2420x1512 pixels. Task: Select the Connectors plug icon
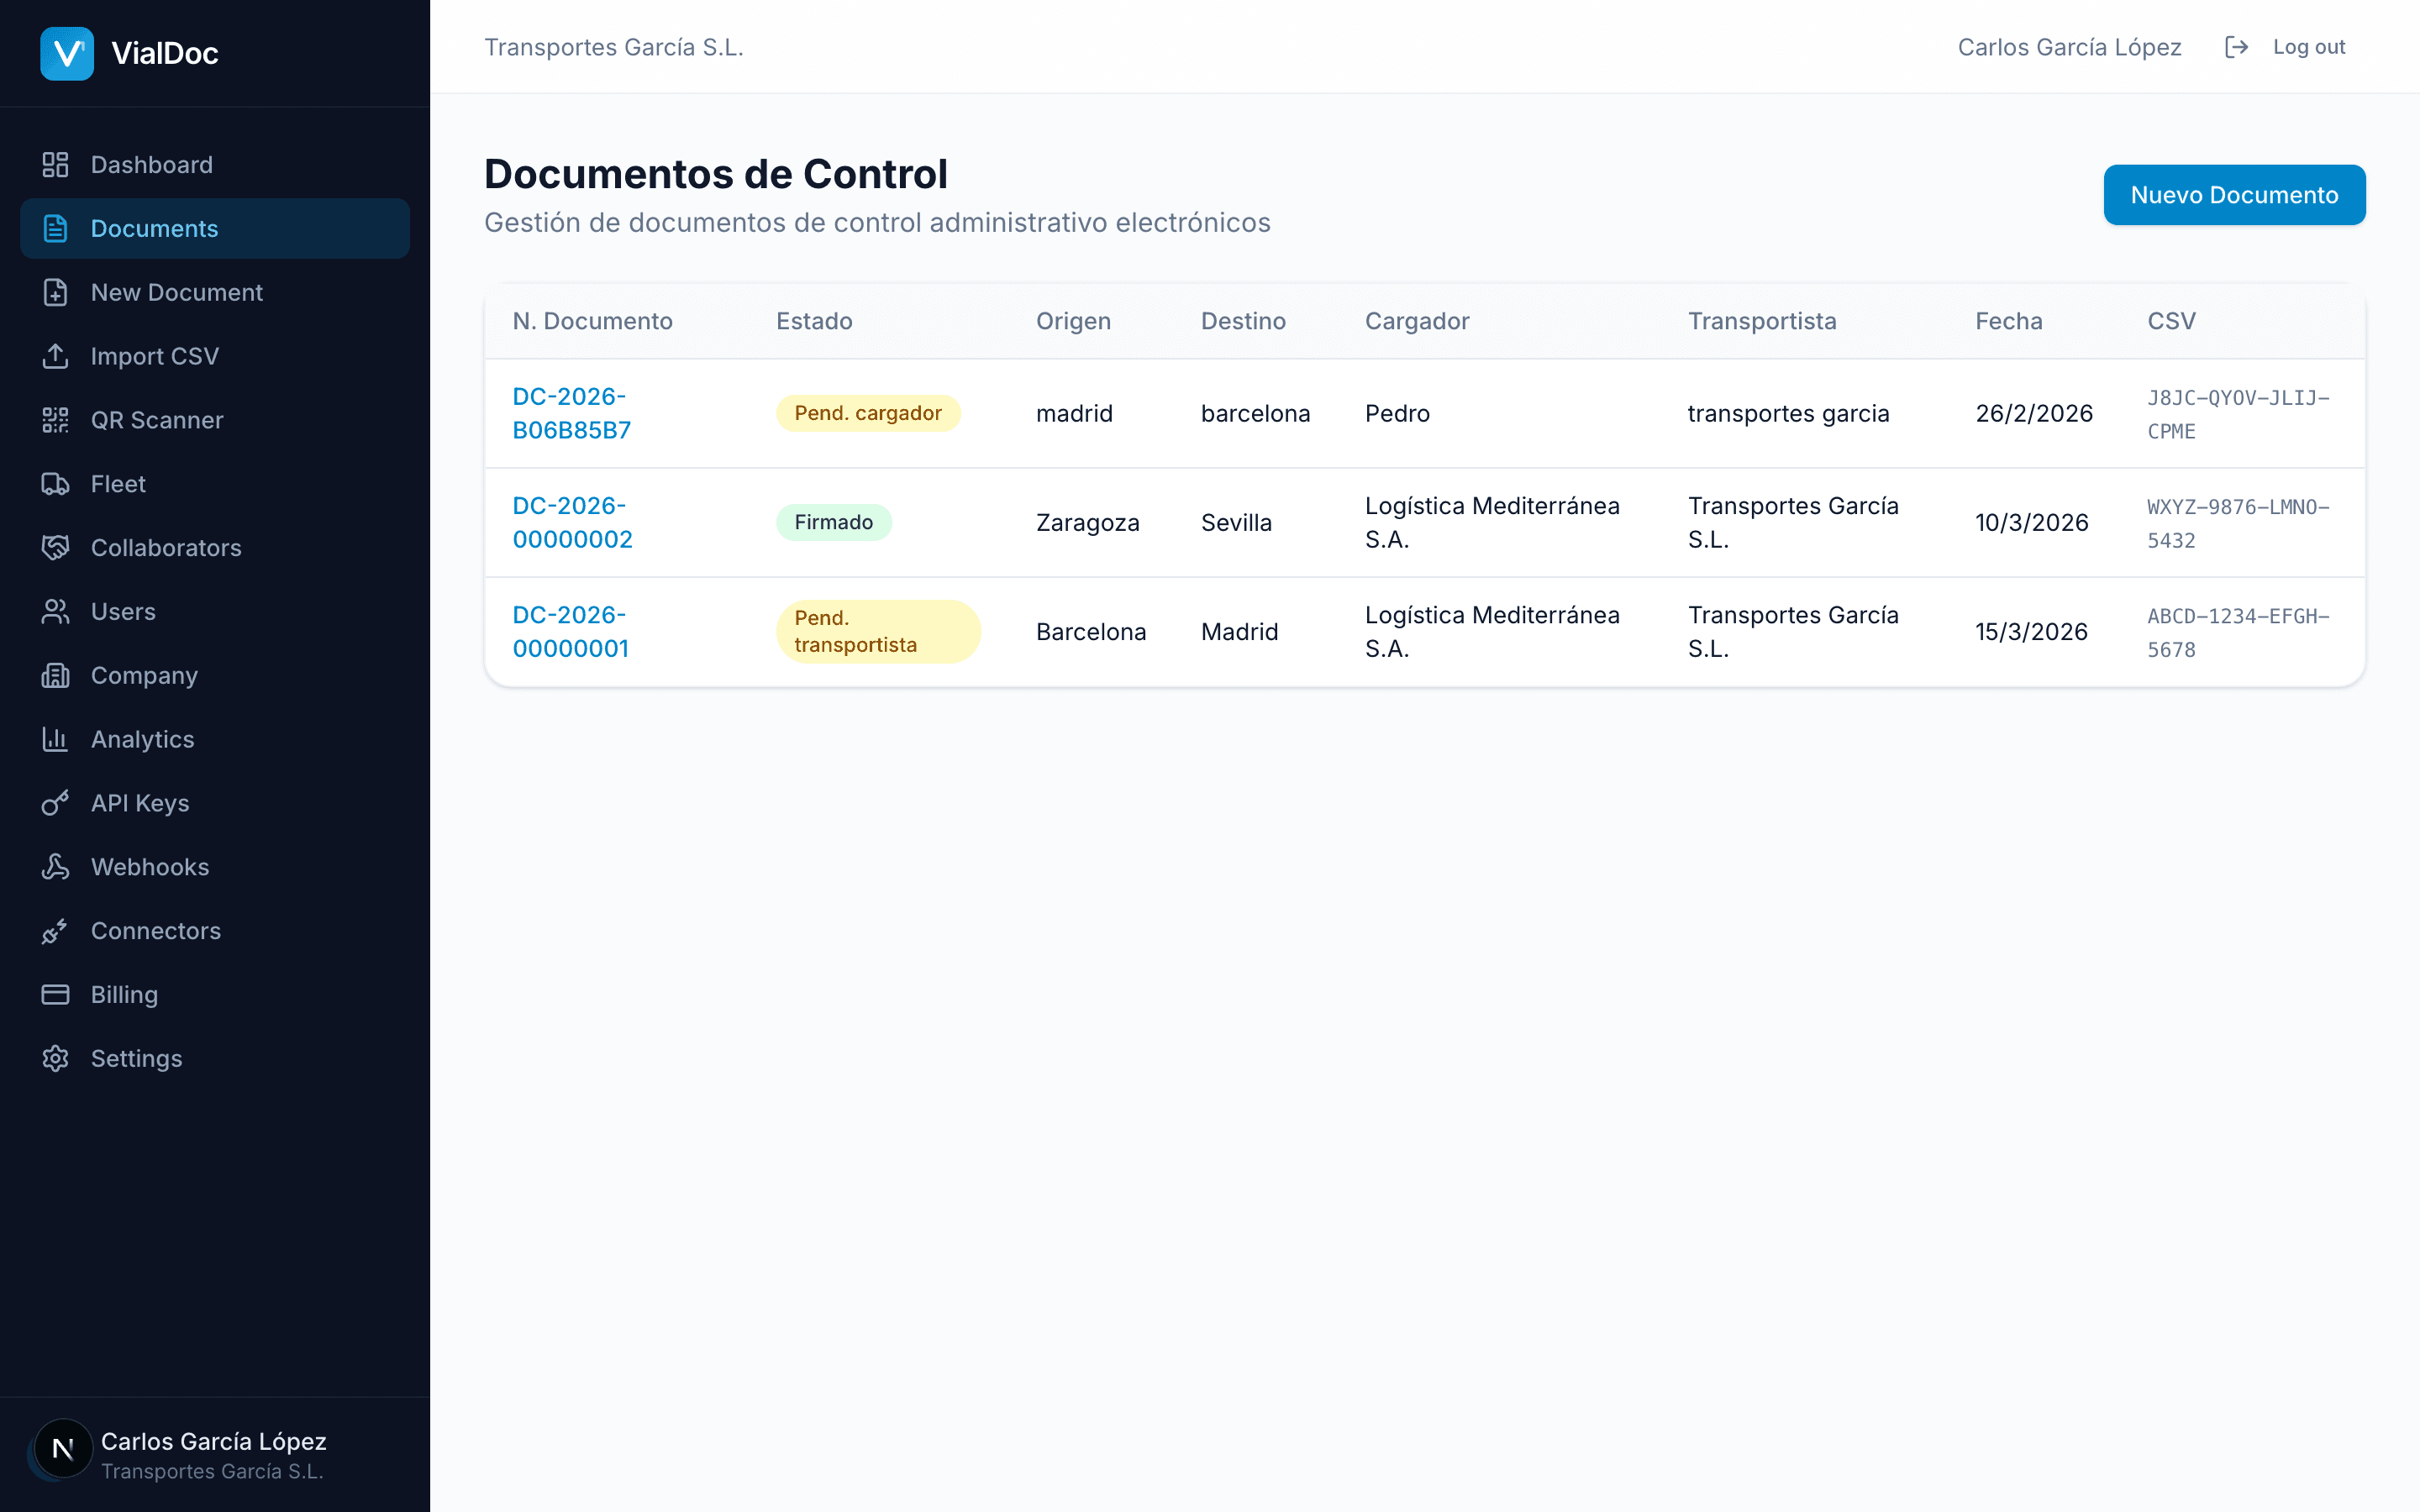point(55,931)
